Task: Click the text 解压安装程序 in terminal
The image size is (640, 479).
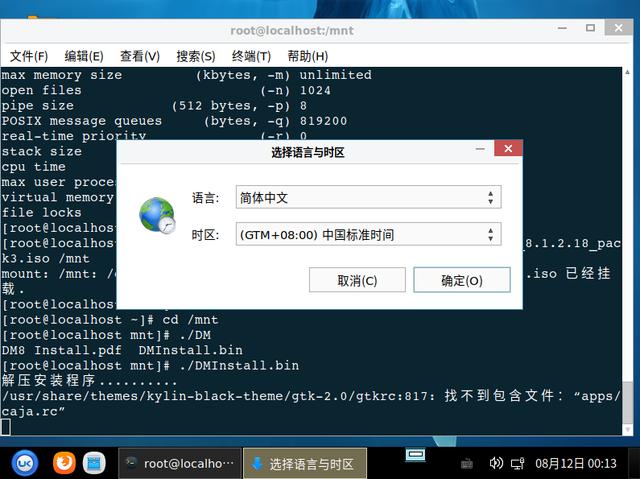Action: (49, 381)
